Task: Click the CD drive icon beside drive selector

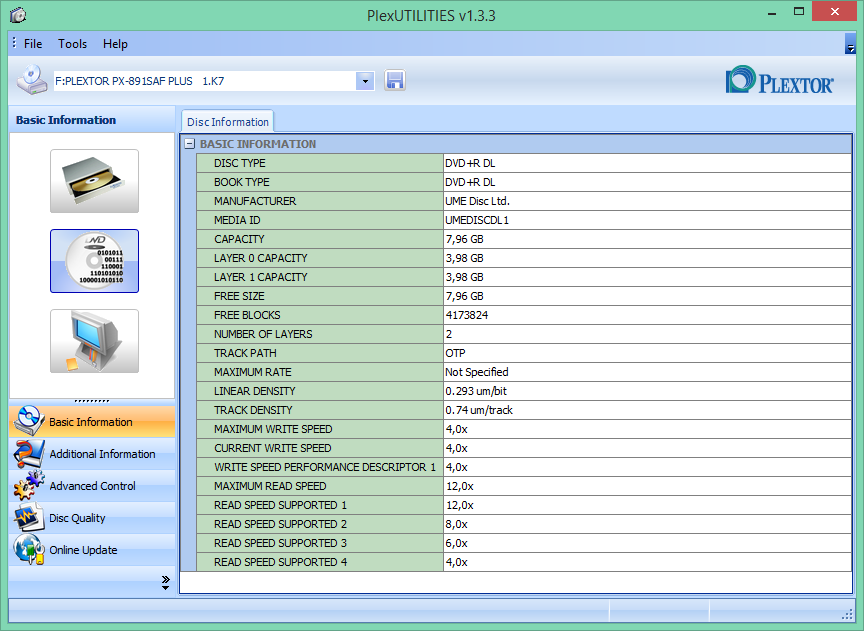Action: 32,80
